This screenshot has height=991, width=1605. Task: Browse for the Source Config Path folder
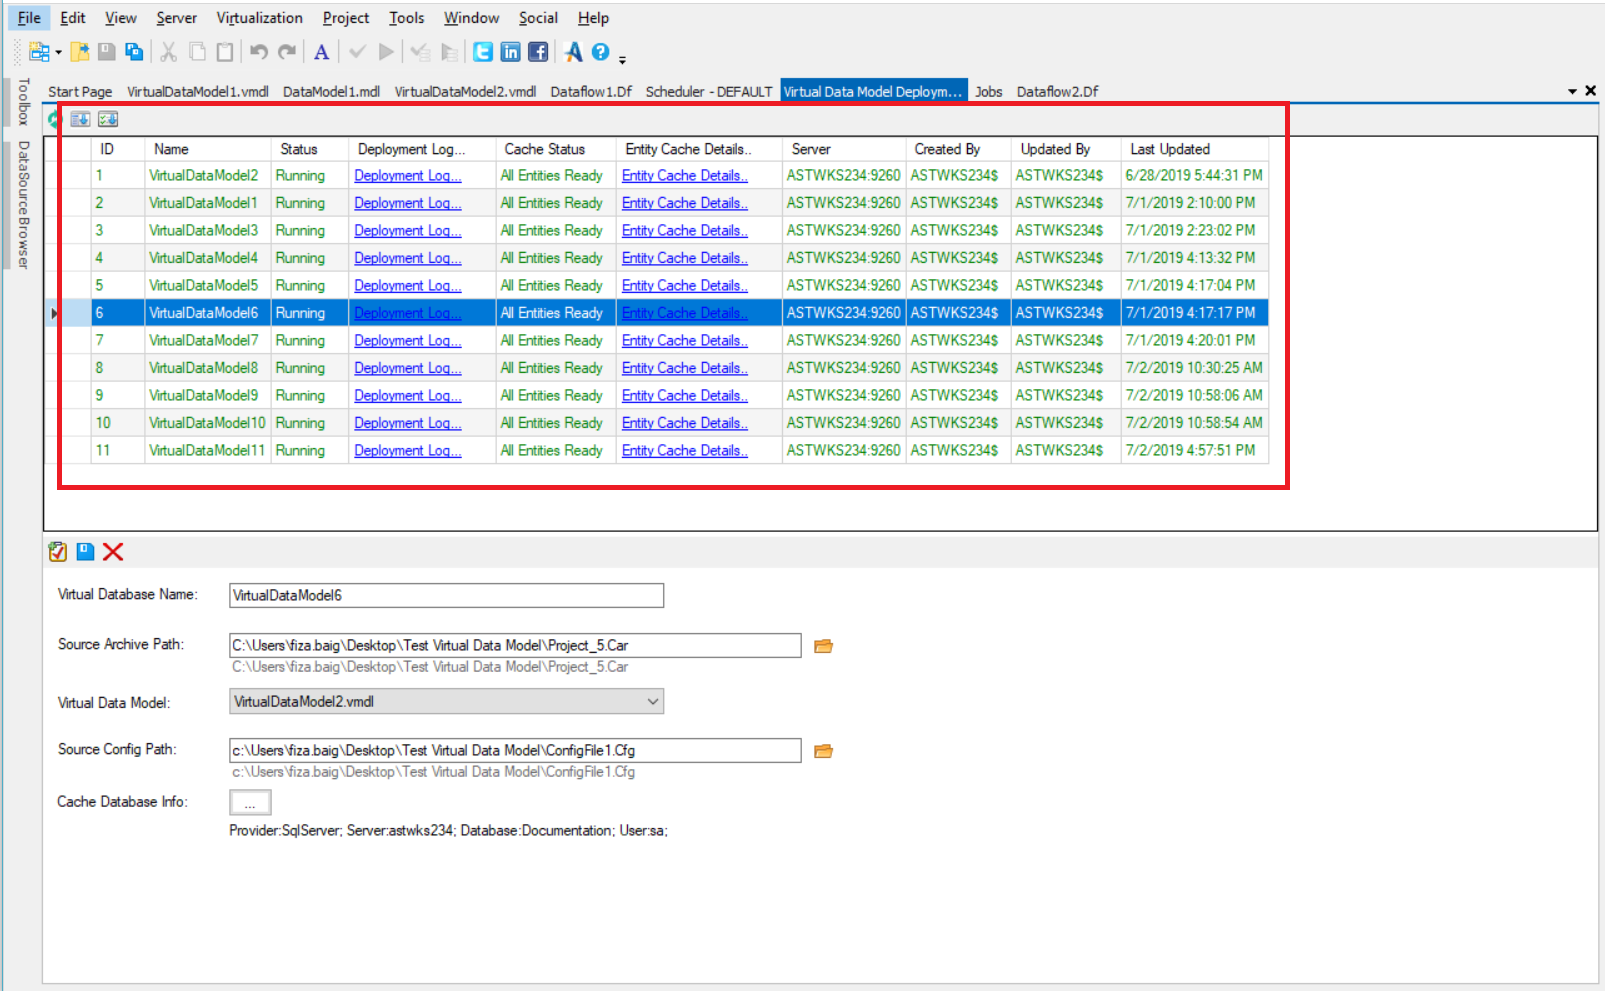coord(823,751)
